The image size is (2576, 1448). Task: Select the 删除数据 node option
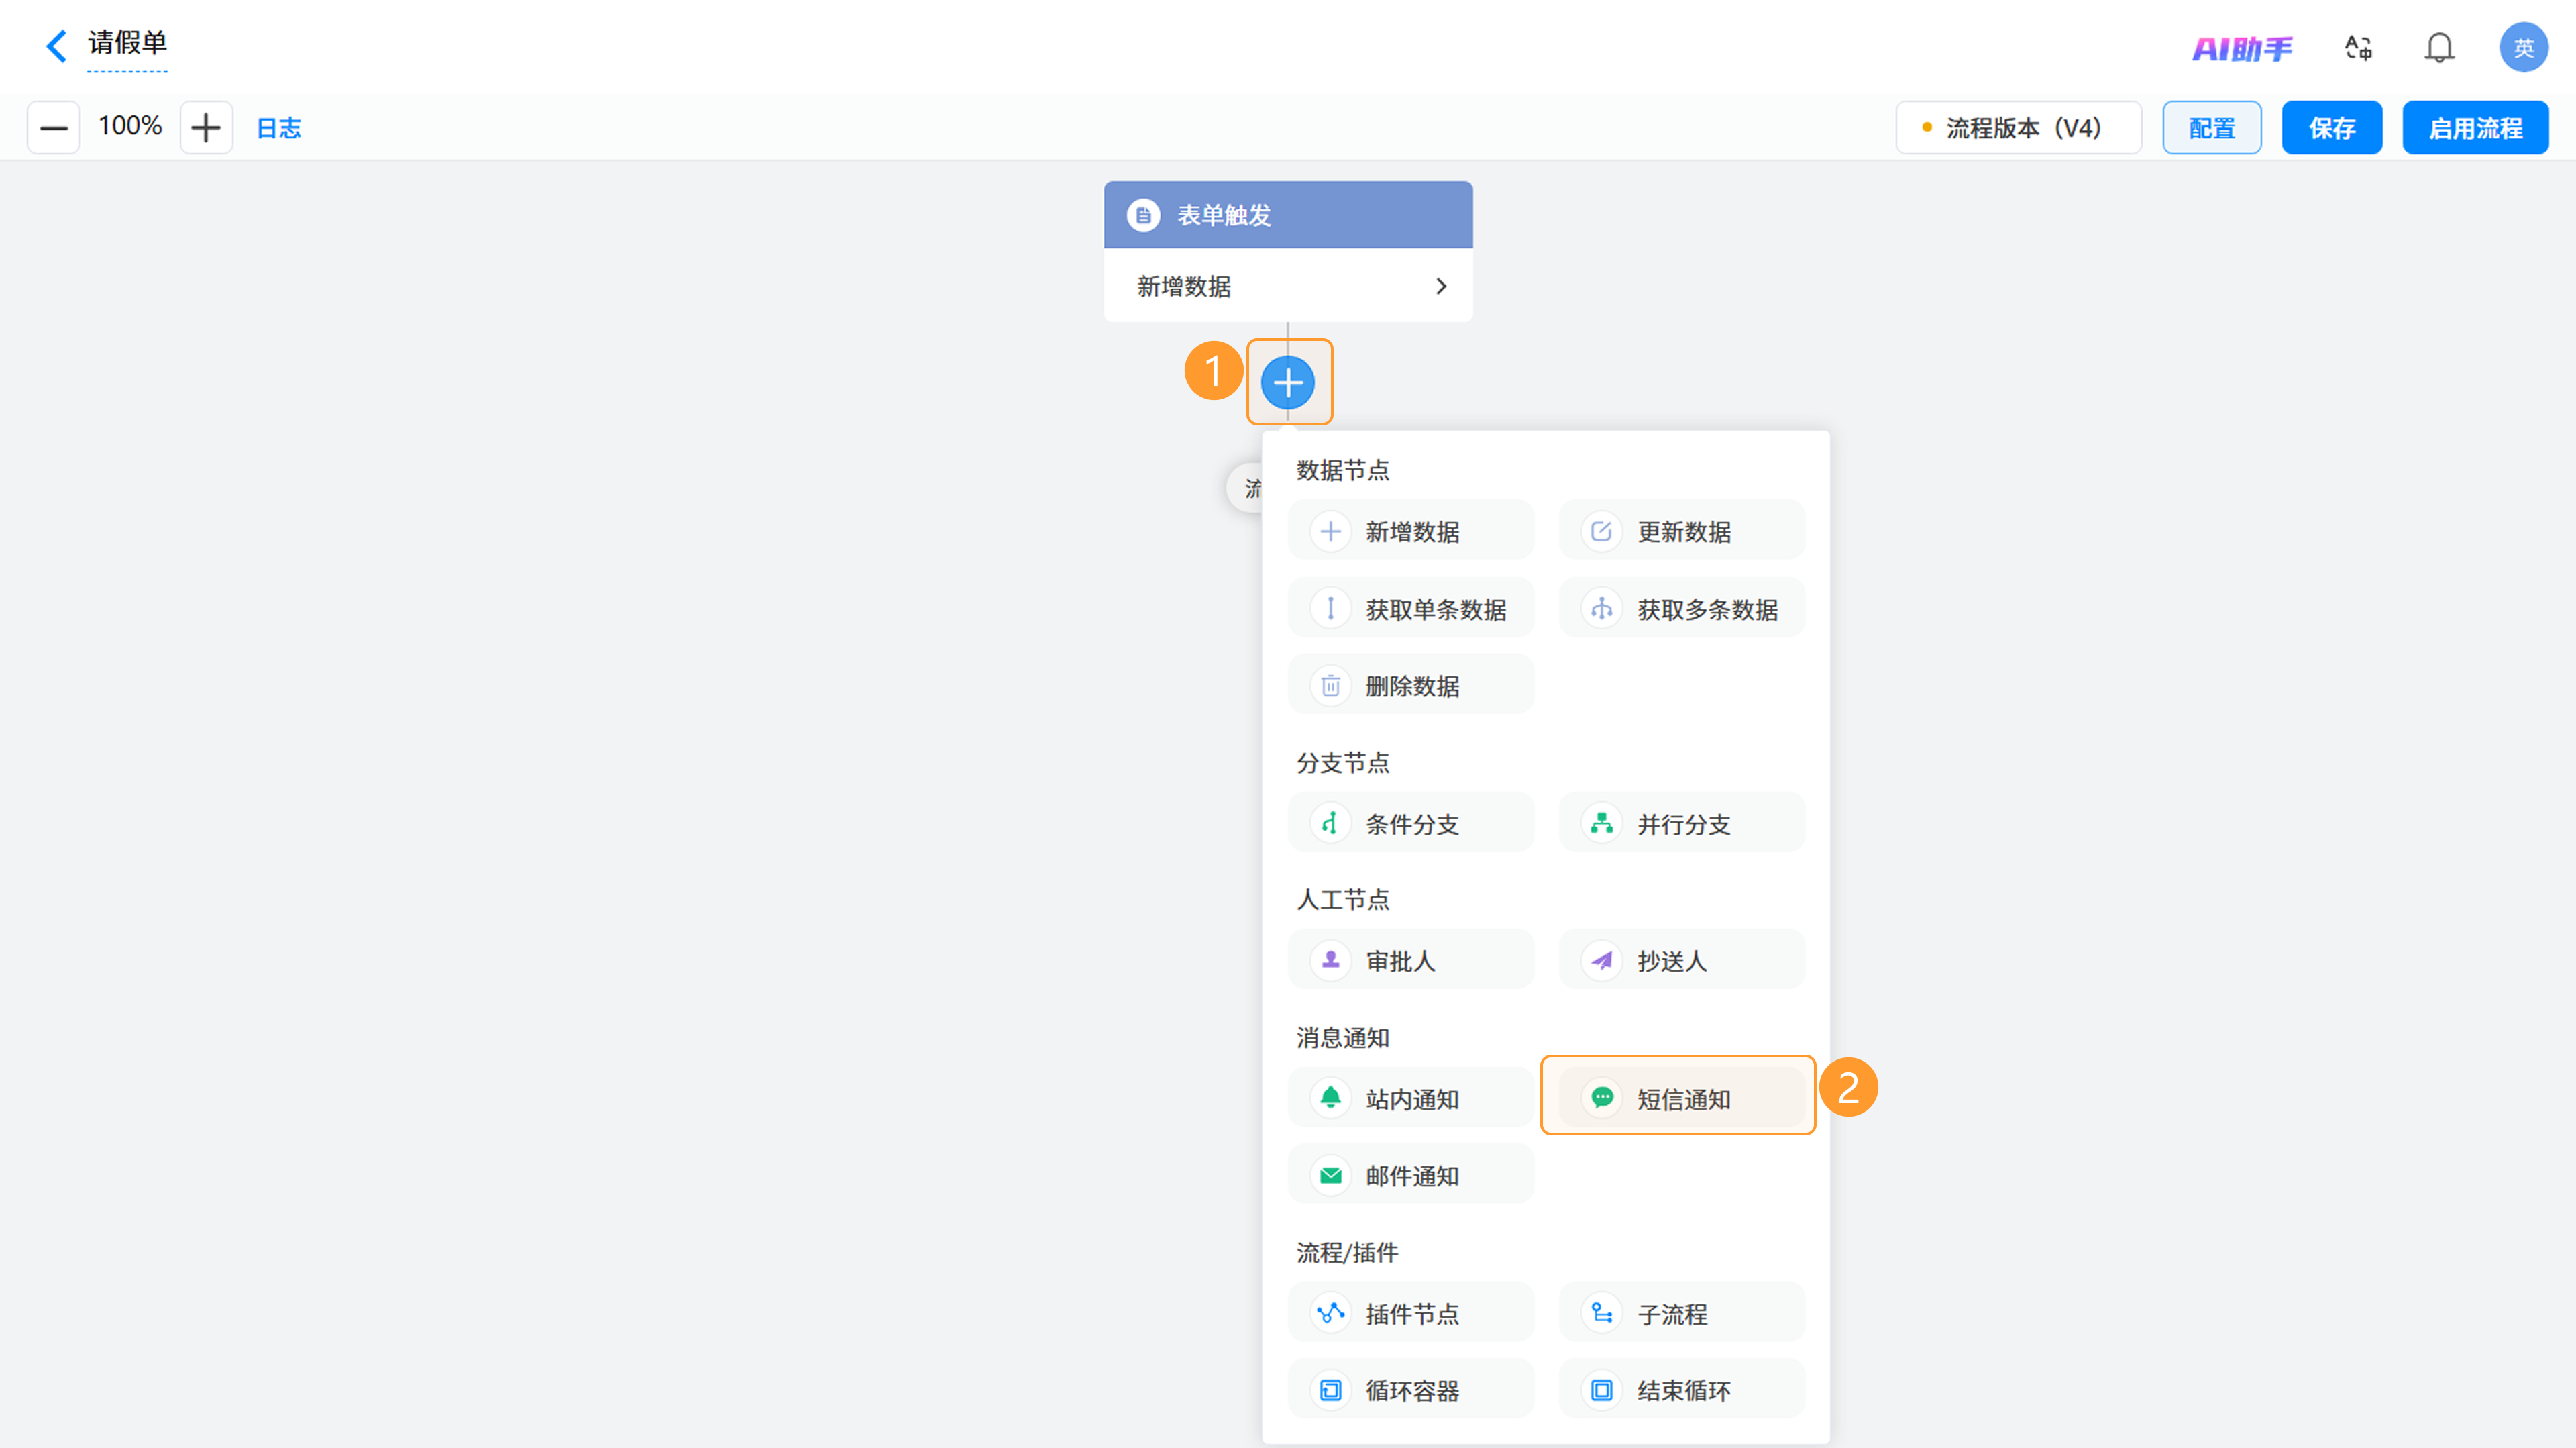tap(1410, 685)
